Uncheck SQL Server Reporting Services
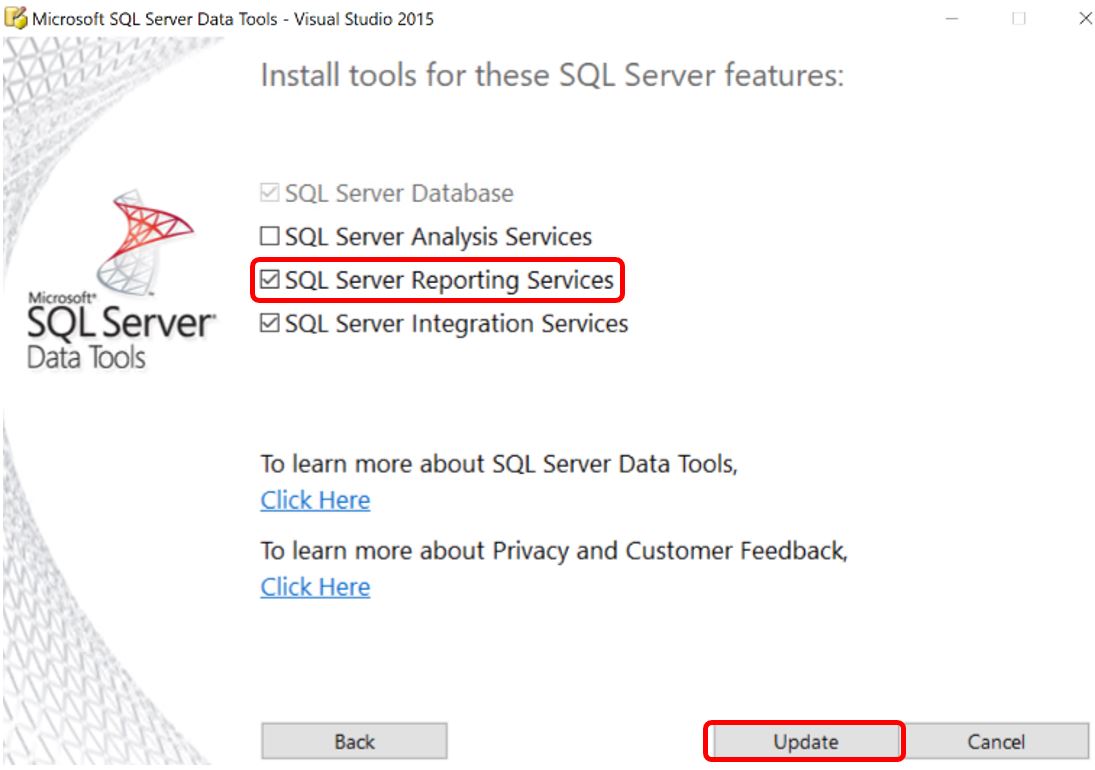 point(270,280)
